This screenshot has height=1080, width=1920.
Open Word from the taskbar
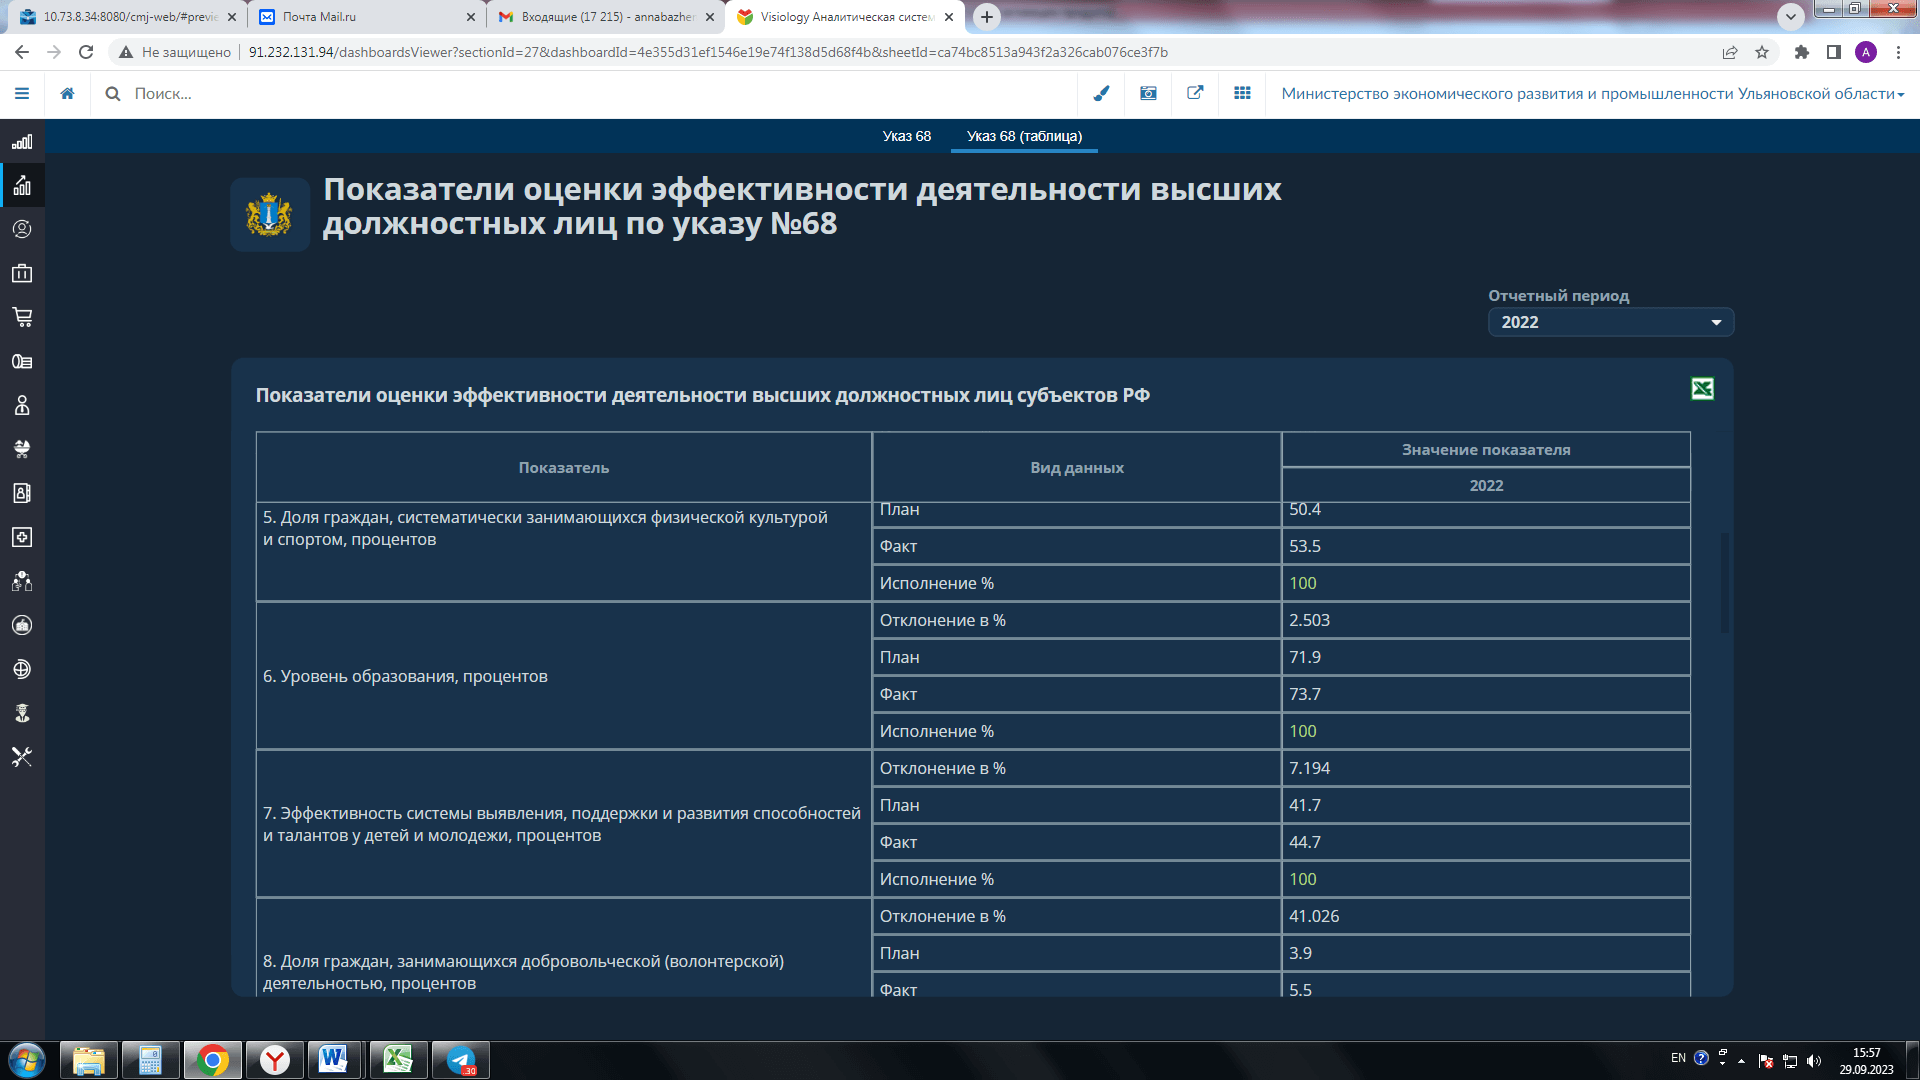pos(334,1060)
